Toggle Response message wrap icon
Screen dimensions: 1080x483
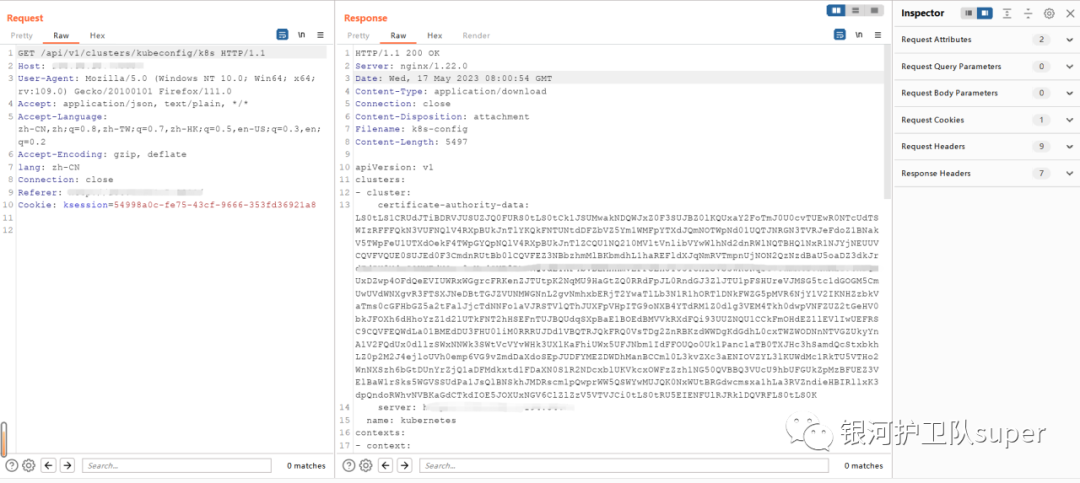[840, 34]
